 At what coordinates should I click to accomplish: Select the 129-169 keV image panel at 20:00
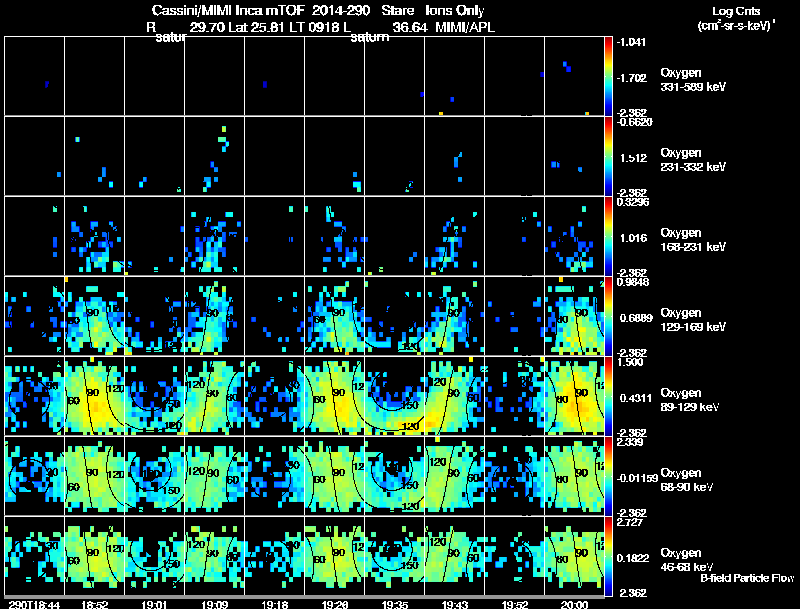tap(574, 316)
